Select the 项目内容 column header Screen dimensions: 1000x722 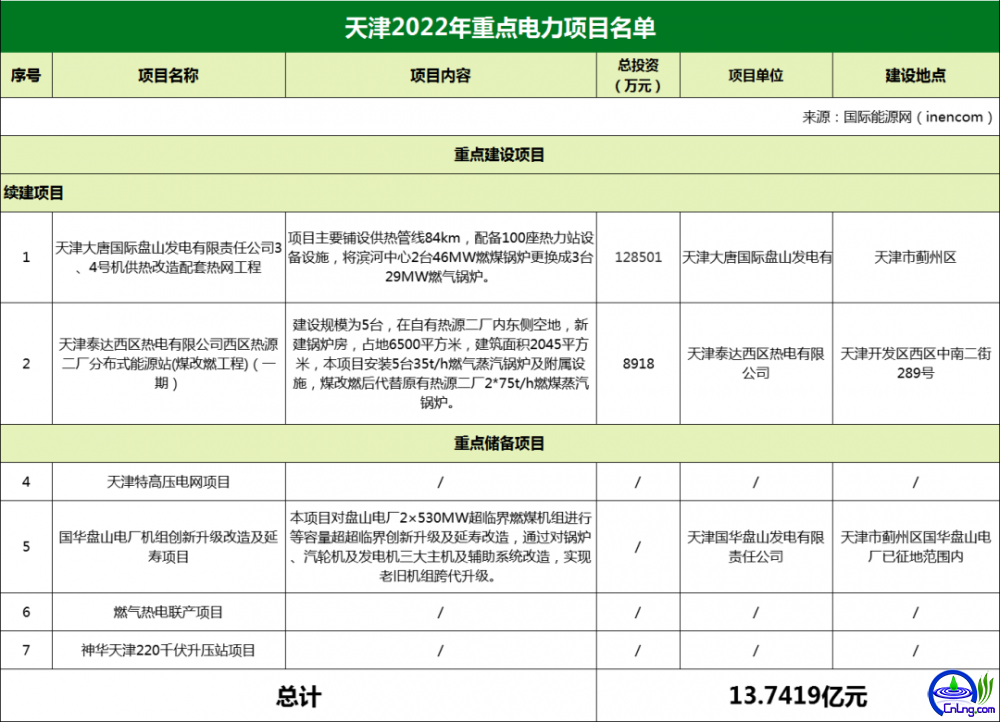click(440, 75)
